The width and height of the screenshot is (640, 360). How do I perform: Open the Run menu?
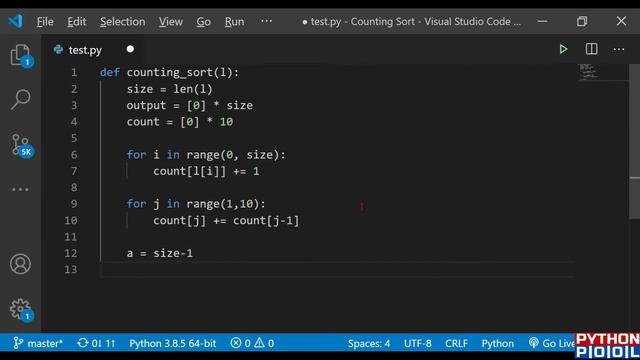point(234,22)
